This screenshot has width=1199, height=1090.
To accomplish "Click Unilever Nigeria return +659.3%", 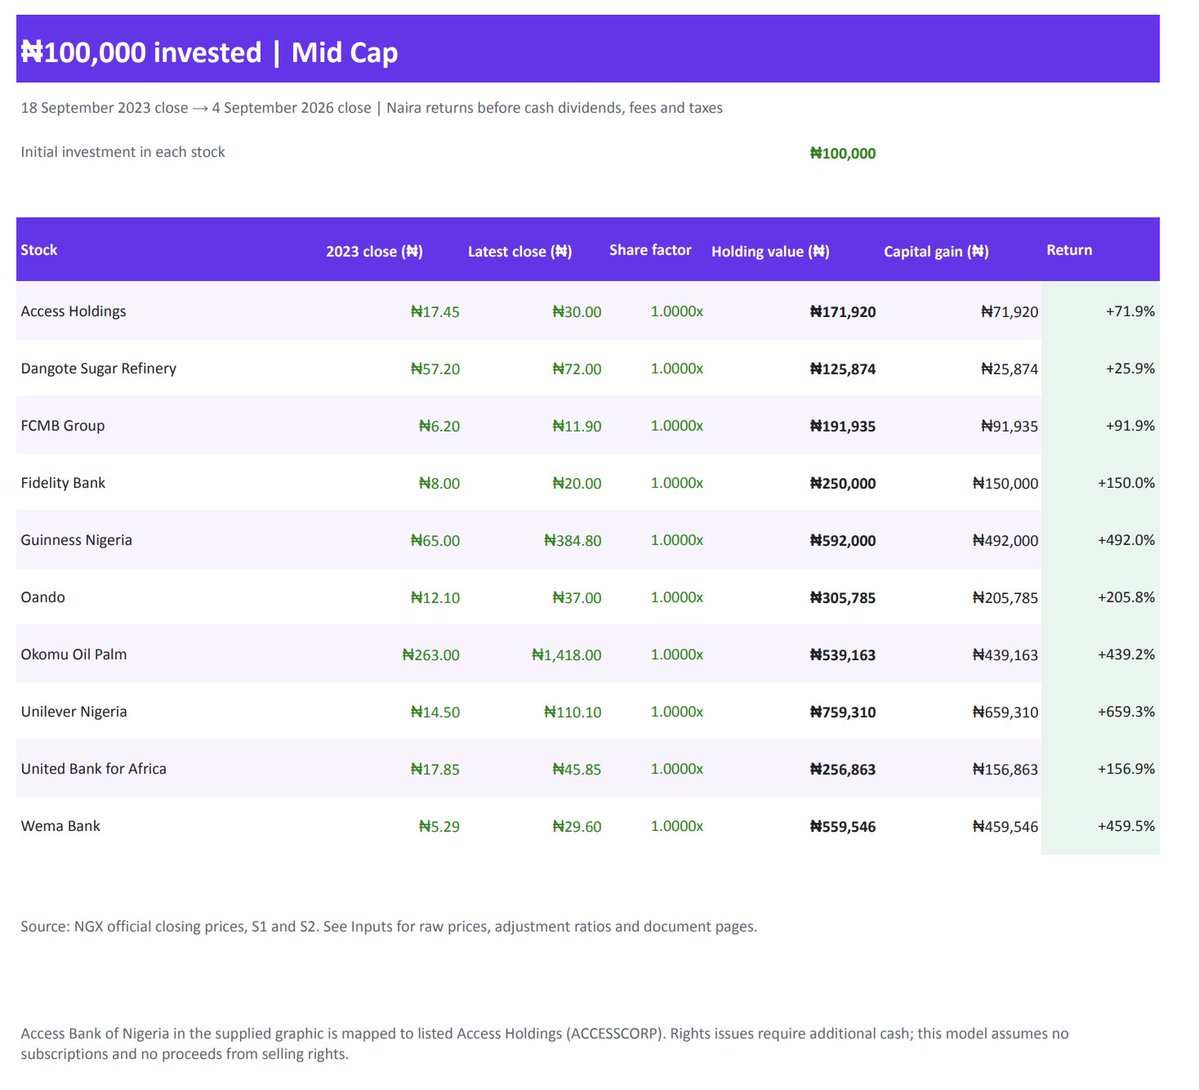I will coord(1126,711).
